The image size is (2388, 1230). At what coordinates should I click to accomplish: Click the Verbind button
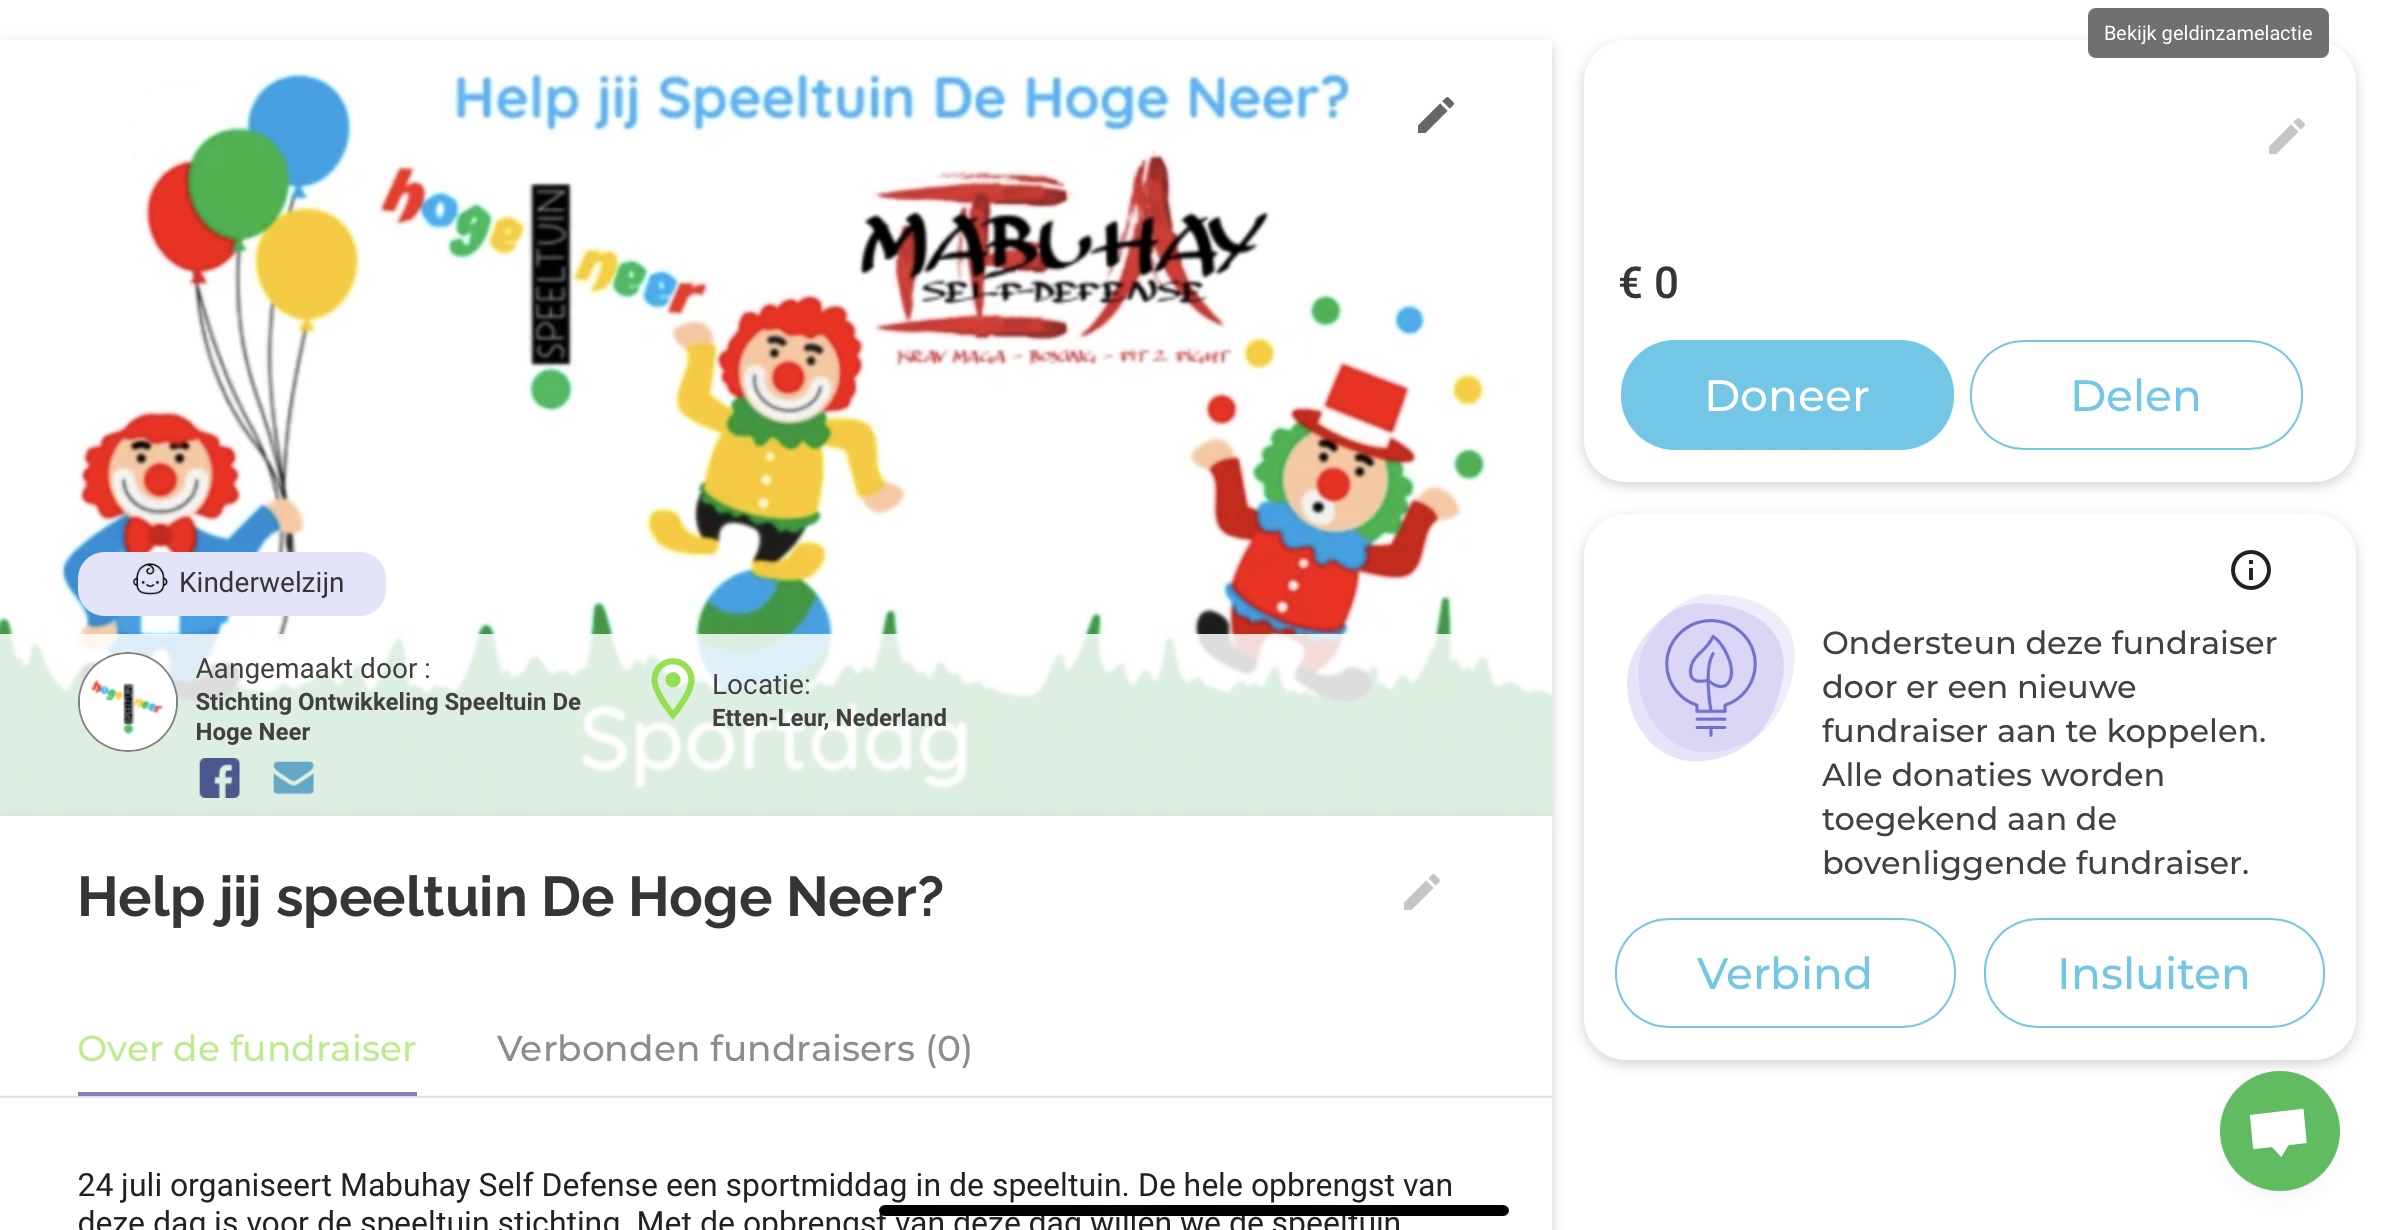[x=1784, y=973]
